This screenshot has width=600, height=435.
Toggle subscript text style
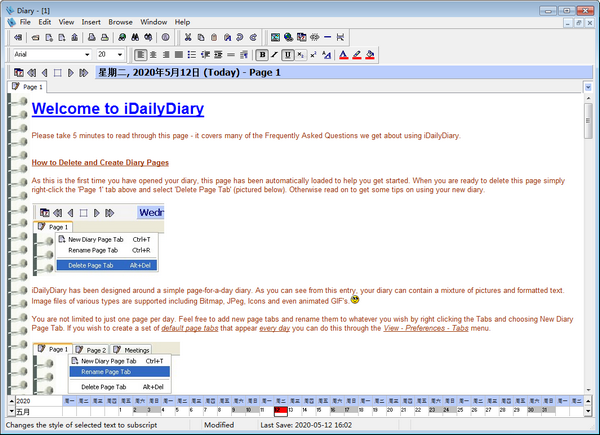[301, 55]
